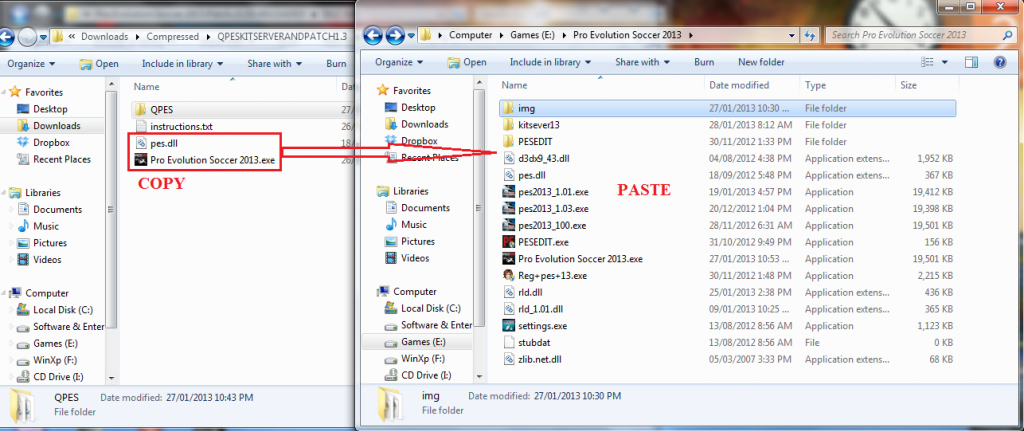Open Downloads in left window favorites

[49, 125]
